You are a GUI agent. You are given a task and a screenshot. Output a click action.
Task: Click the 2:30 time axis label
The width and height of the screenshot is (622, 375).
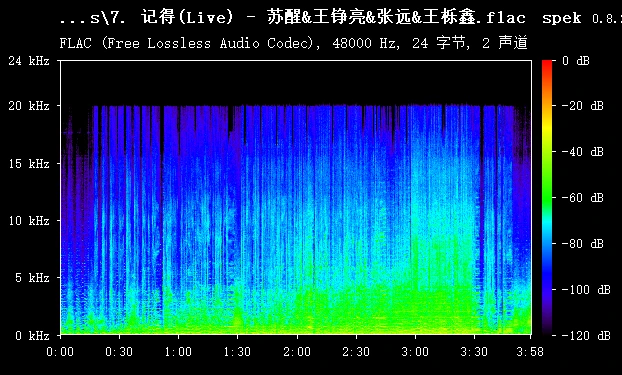(x=356, y=352)
